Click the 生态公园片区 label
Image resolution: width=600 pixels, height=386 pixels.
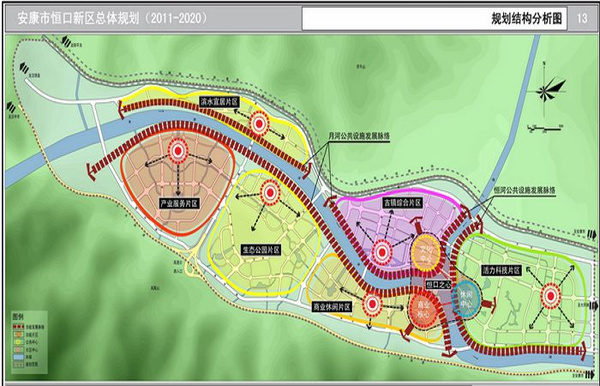[261, 250]
